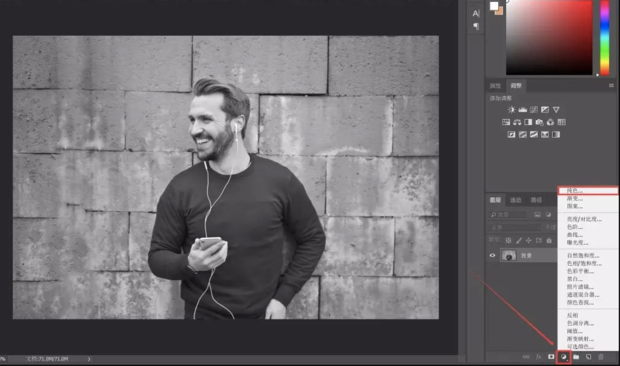Add a Posterize adjustment from the third icon row
This screenshot has height=366, width=620.
[x=523, y=134]
